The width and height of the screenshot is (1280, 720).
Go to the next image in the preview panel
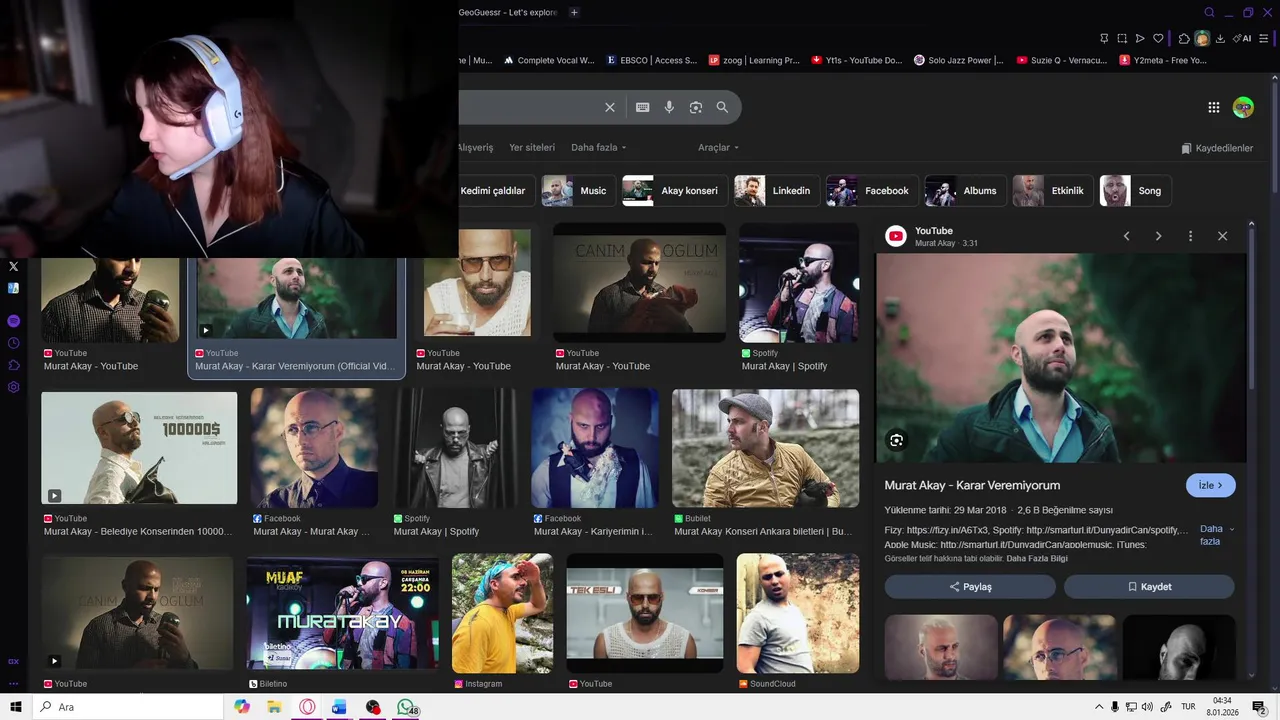(1158, 236)
